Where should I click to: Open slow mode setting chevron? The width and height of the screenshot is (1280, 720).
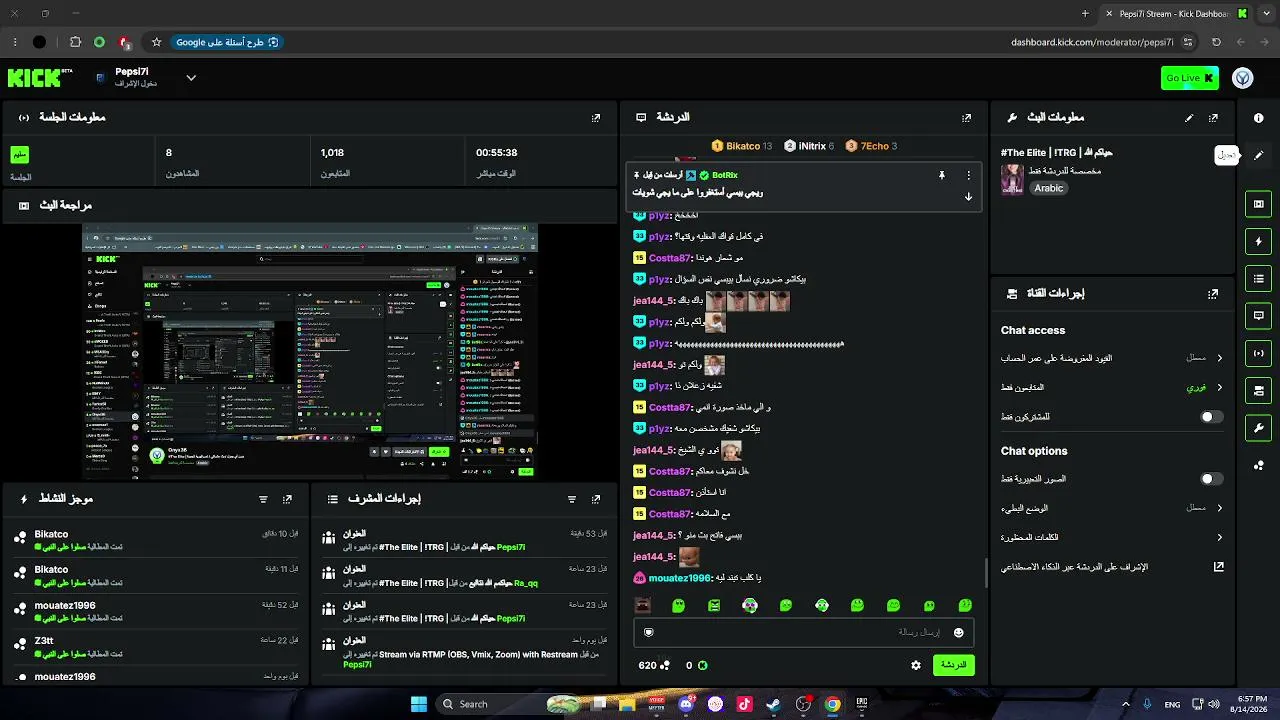click(1219, 508)
